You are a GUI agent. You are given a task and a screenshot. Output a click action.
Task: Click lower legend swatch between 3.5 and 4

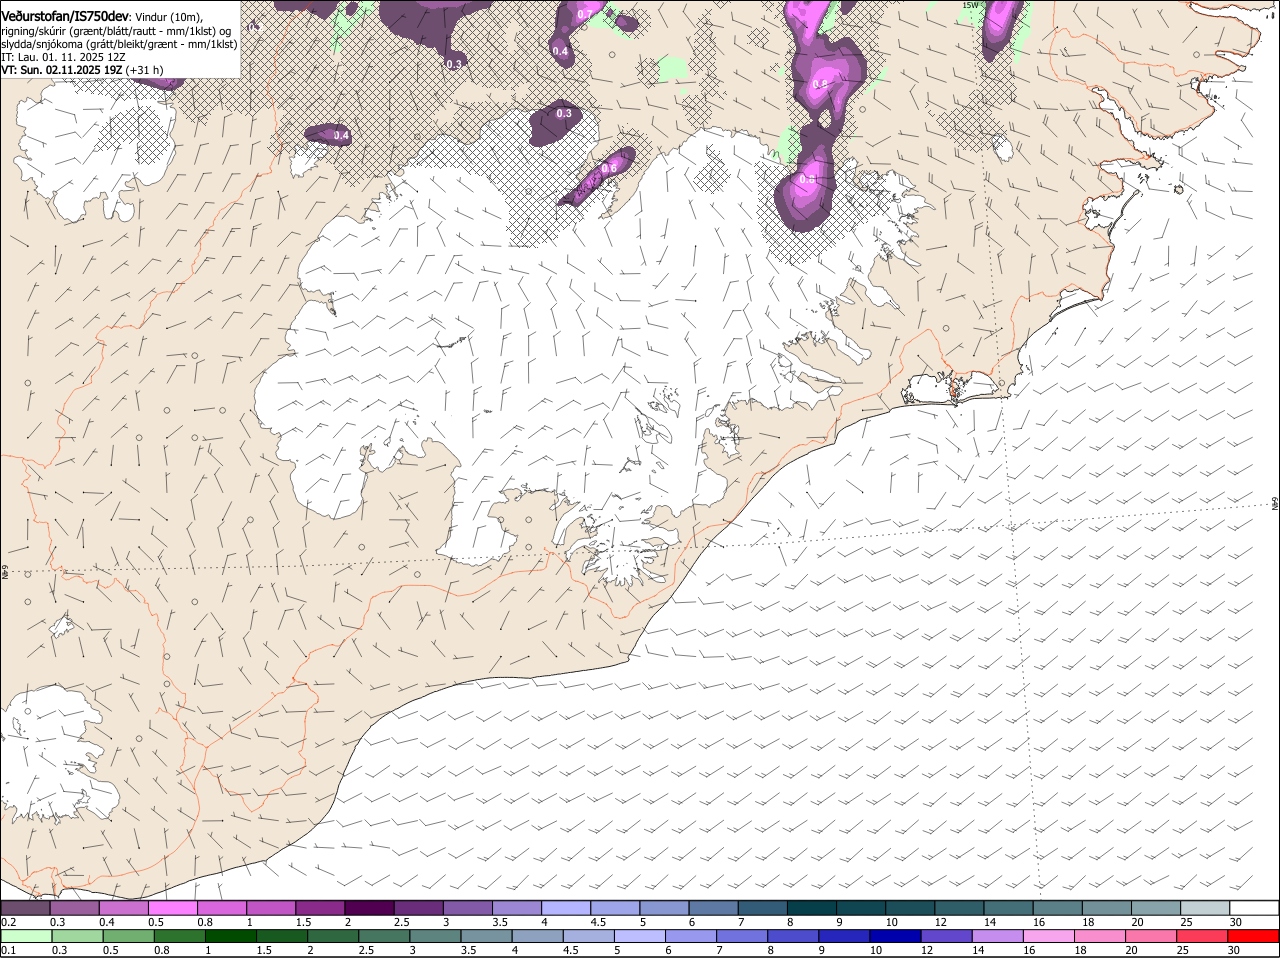pos(486,936)
